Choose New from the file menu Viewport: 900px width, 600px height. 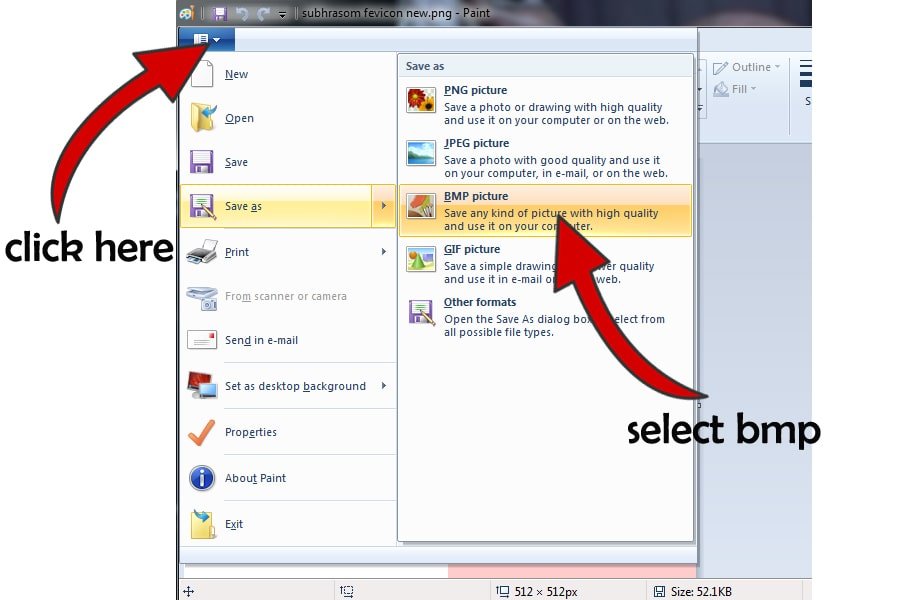[288, 74]
